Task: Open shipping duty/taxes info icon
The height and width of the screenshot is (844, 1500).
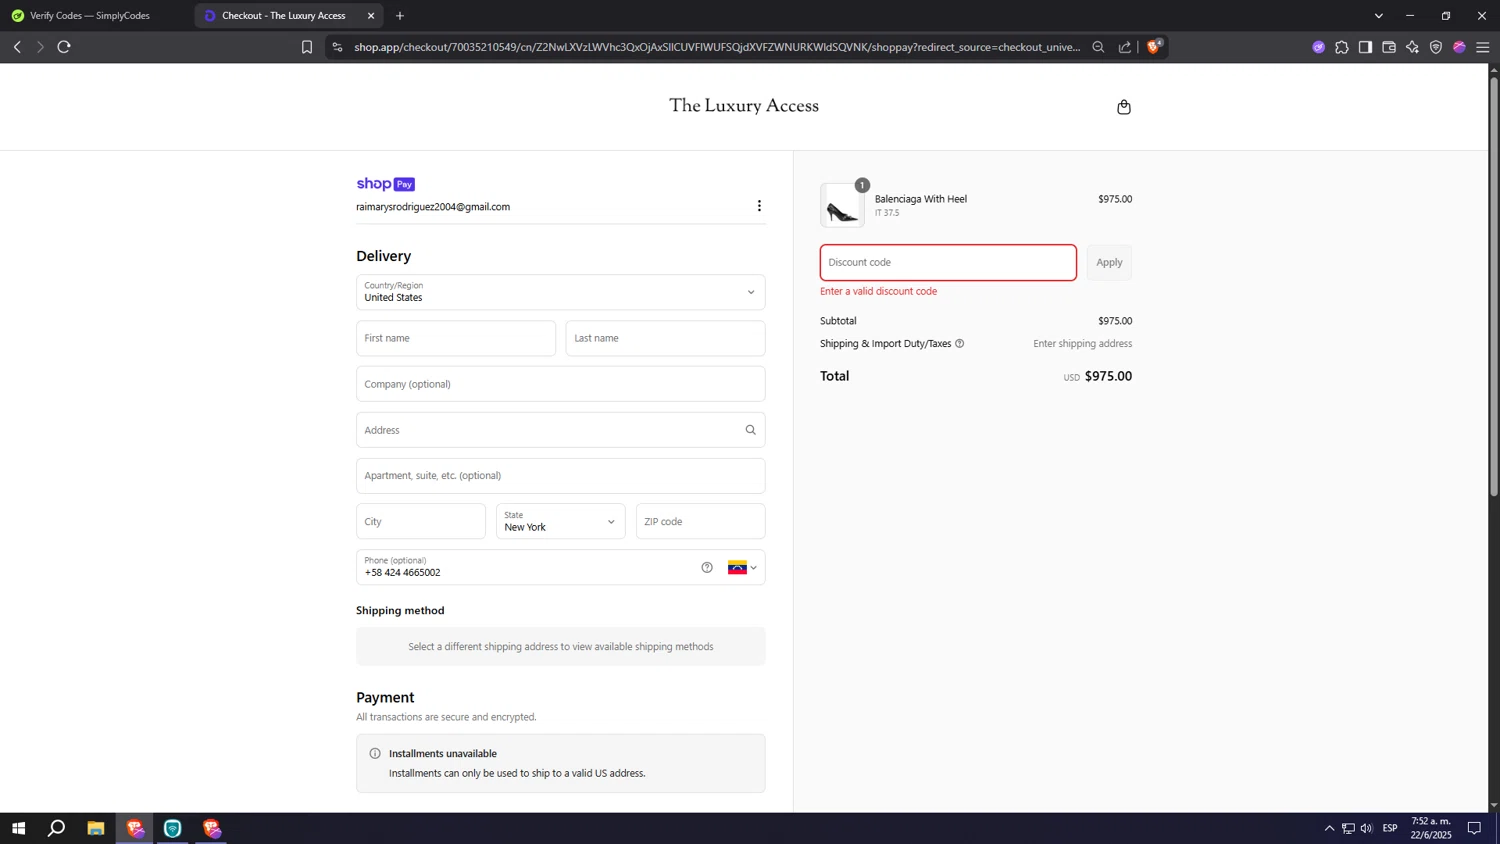Action: coord(959,344)
